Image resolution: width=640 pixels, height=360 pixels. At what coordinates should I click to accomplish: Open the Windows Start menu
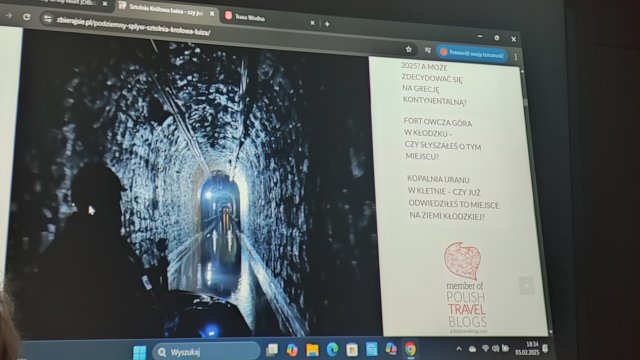(x=140, y=352)
